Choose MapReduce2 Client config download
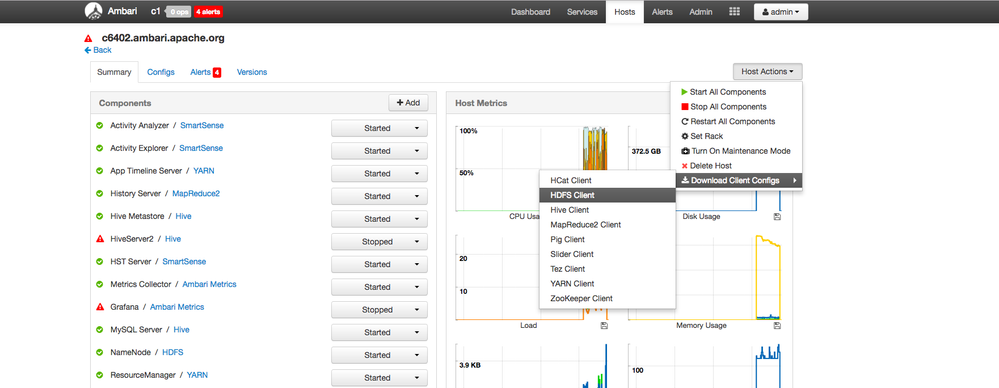Image resolution: width=999 pixels, height=388 pixels. [607, 224]
